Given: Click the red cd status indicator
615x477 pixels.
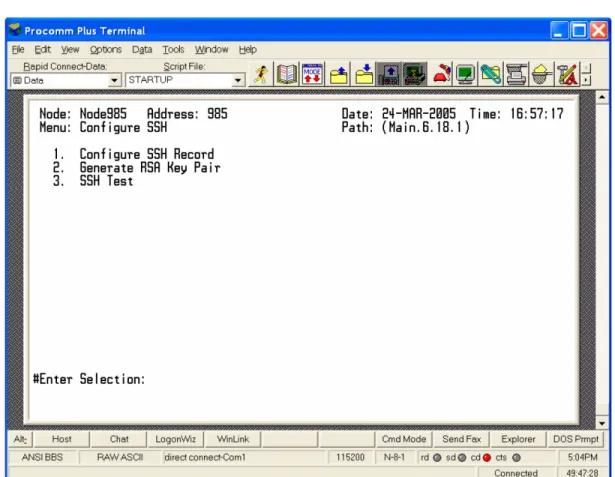Looking at the screenshot, I should [x=487, y=457].
